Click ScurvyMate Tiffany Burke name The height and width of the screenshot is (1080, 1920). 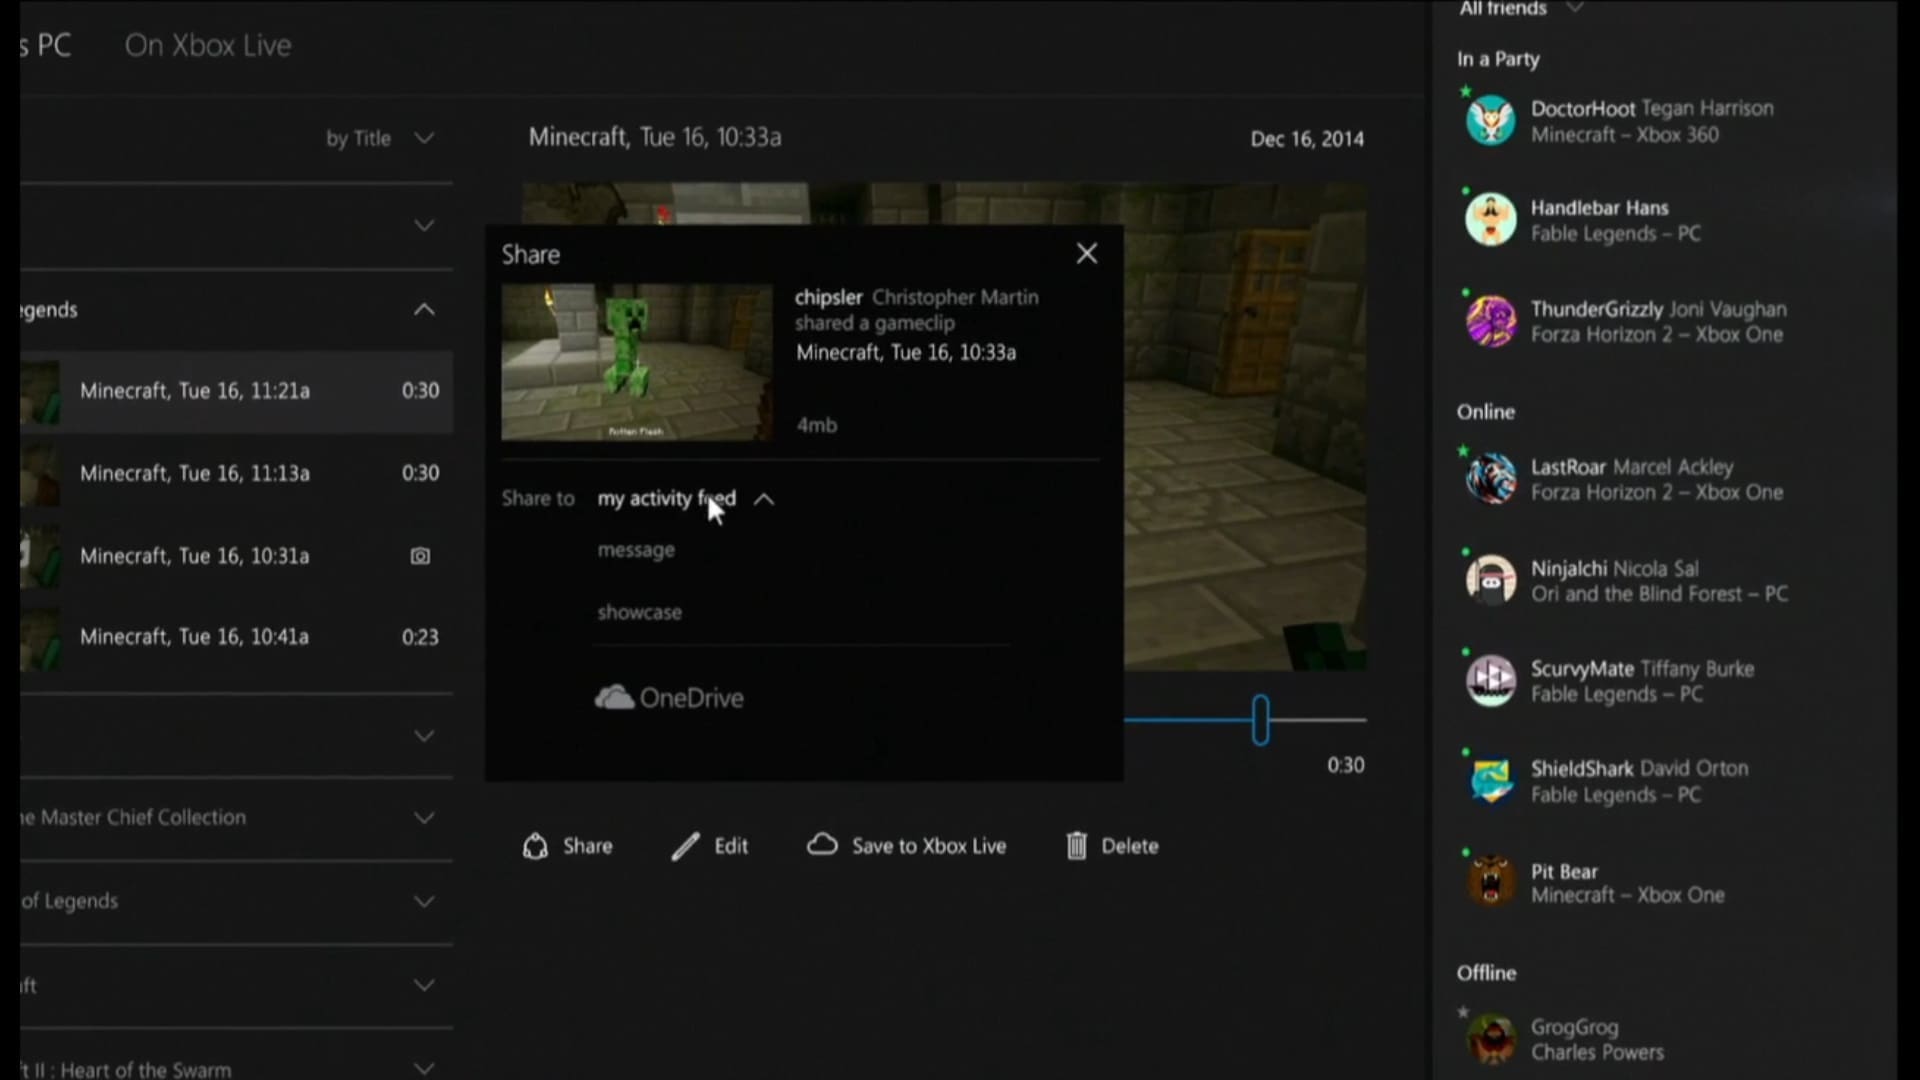1642,669
